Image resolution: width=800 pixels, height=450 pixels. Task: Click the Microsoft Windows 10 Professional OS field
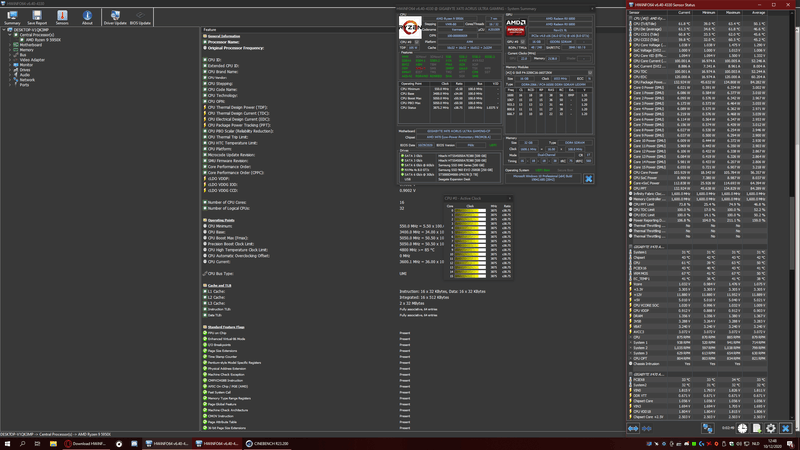(543, 178)
